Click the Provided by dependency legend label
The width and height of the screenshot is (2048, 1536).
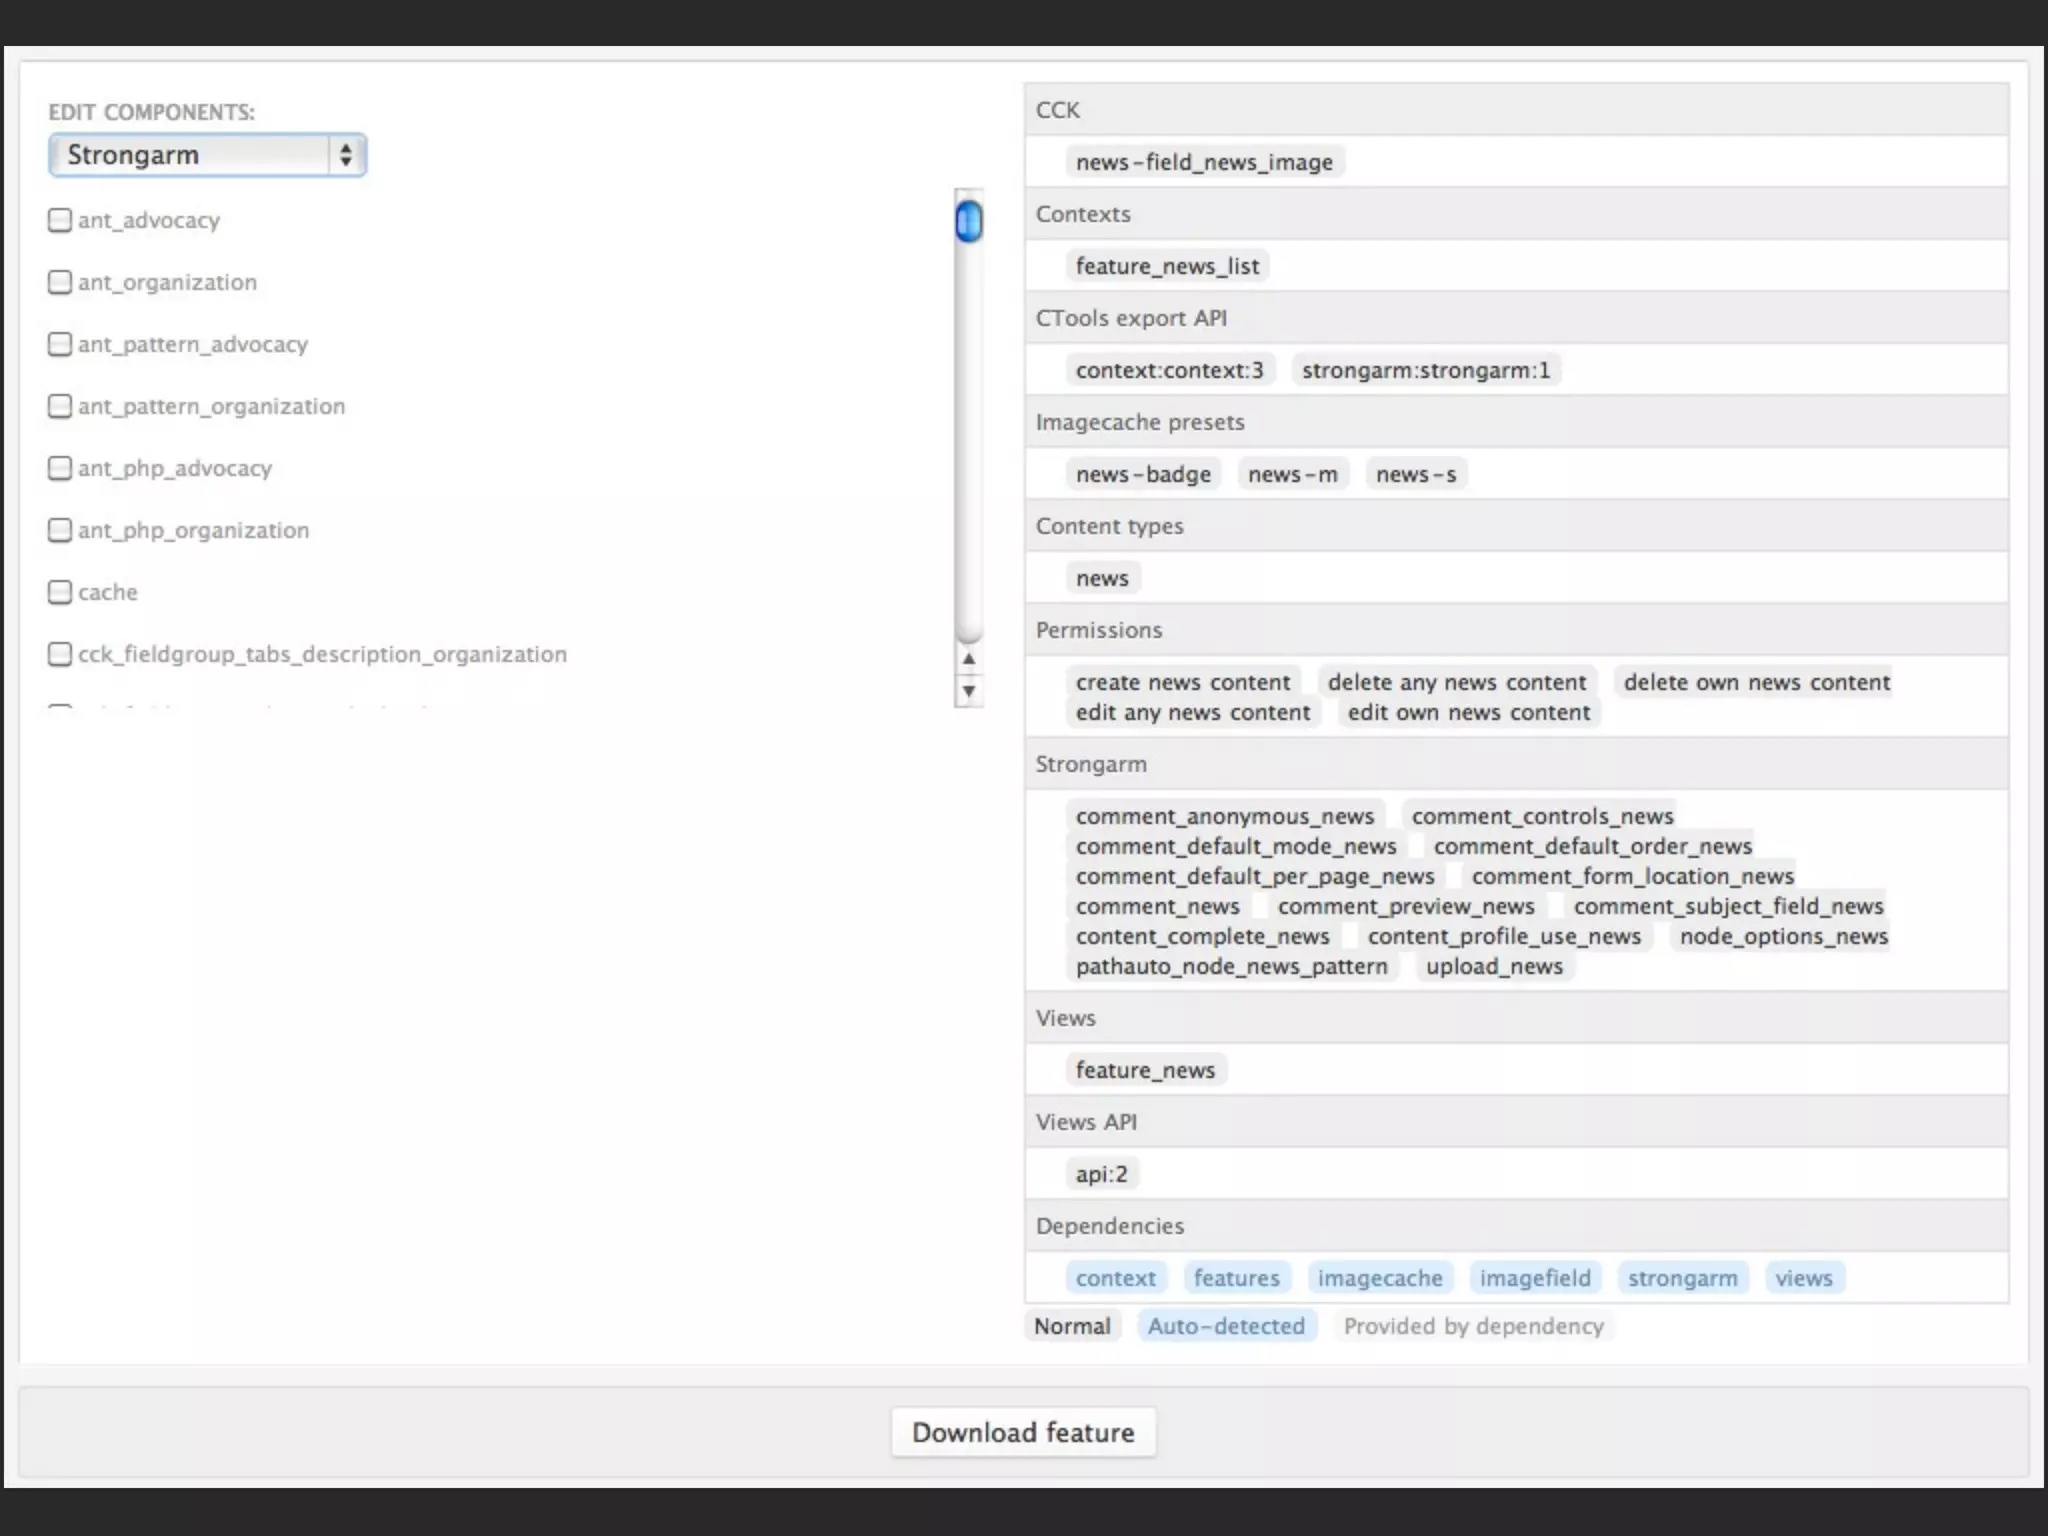click(x=1473, y=1326)
